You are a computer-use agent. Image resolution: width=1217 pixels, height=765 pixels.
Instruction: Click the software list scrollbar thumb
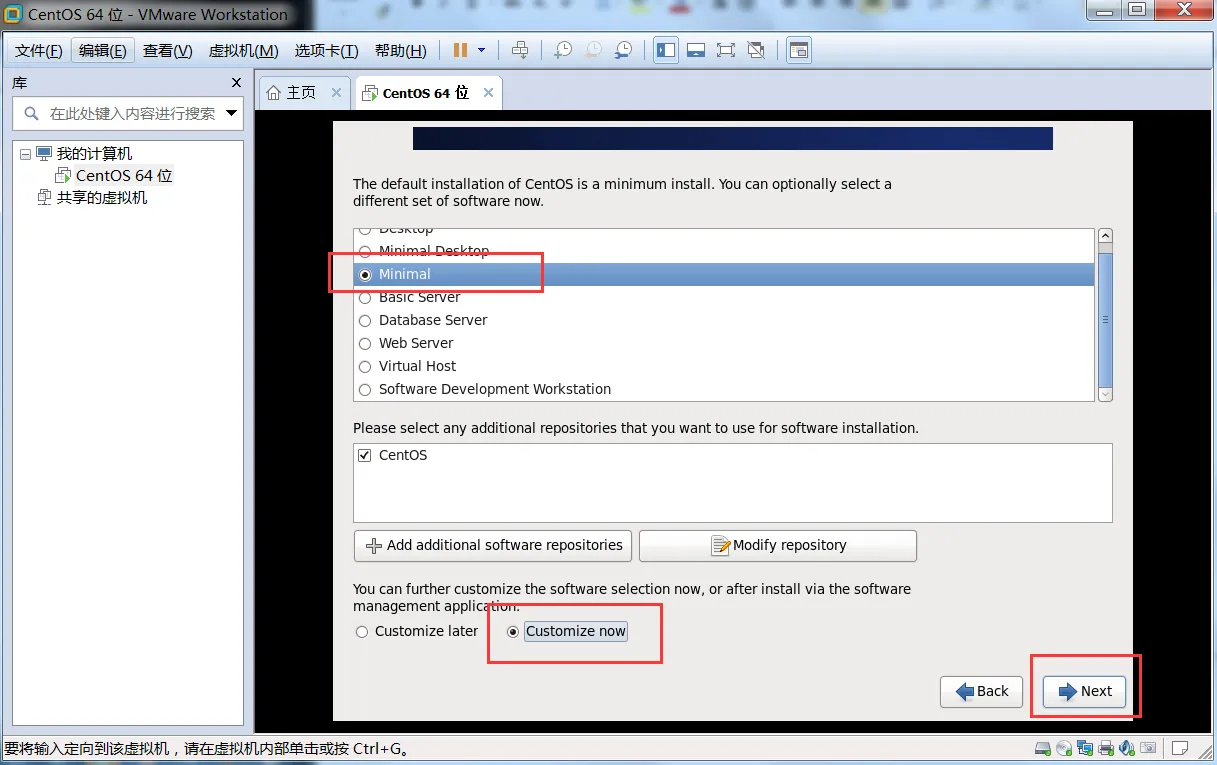coord(1105,318)
